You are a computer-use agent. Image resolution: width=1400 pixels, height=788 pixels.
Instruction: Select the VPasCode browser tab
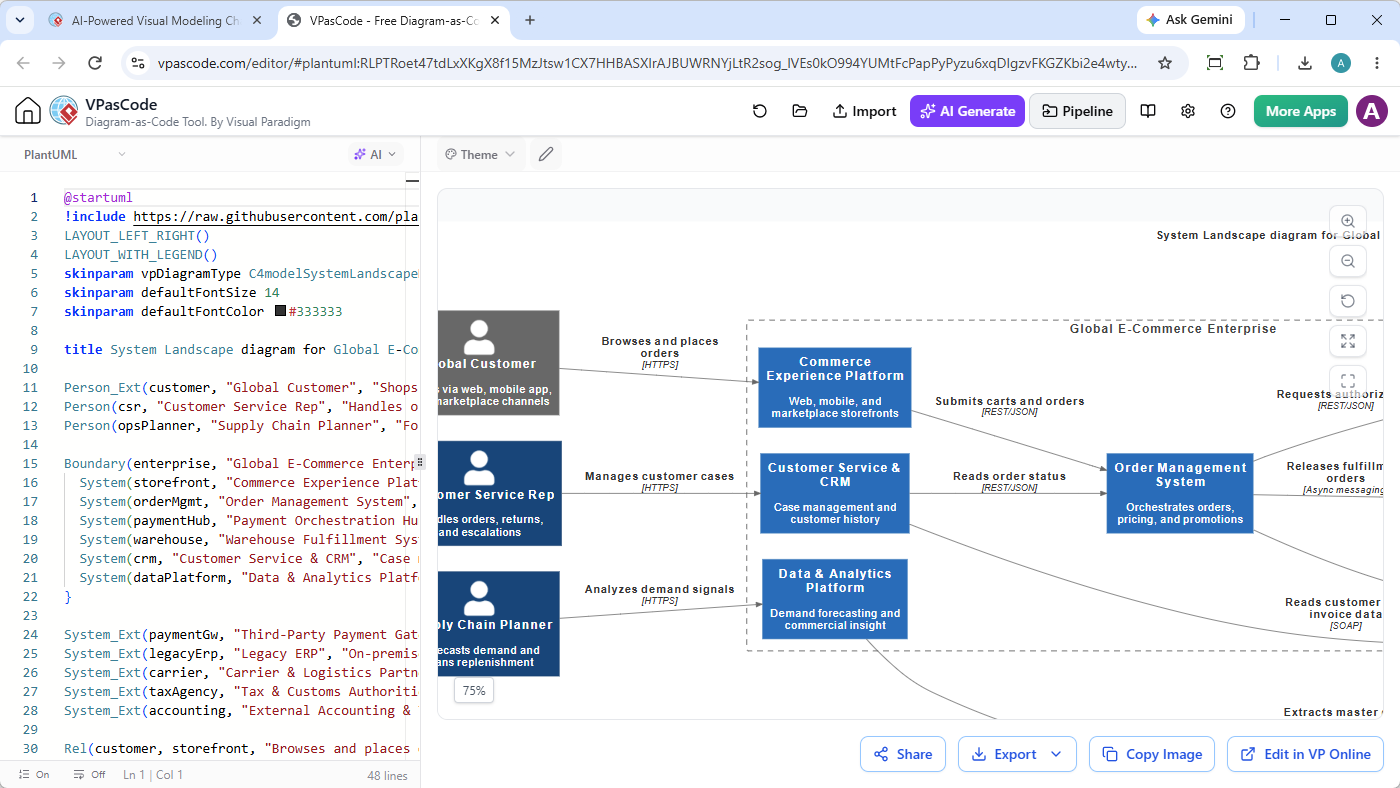pos(395,20)
